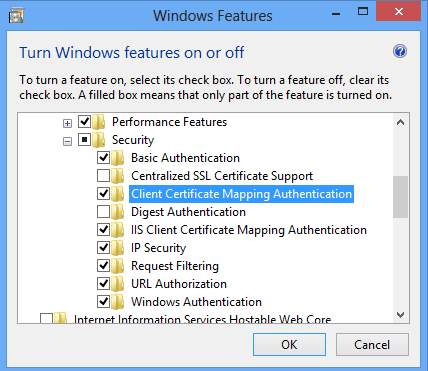The width and height of the screenshot is (428, 371).
Task: Click the Basic Authentication folder icon
Action: pos(118,158)
